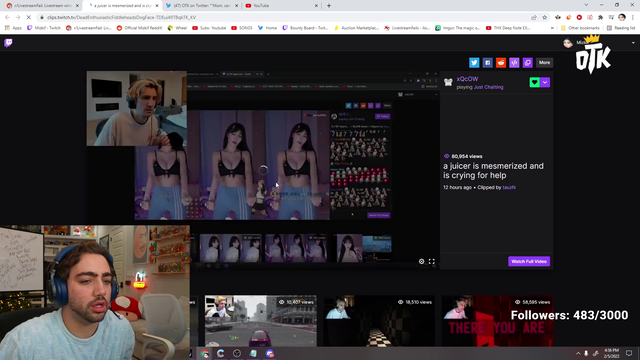This screenshot has height=360, width=640.
Task: Open Apps bookmark
Action: (13, 28)
